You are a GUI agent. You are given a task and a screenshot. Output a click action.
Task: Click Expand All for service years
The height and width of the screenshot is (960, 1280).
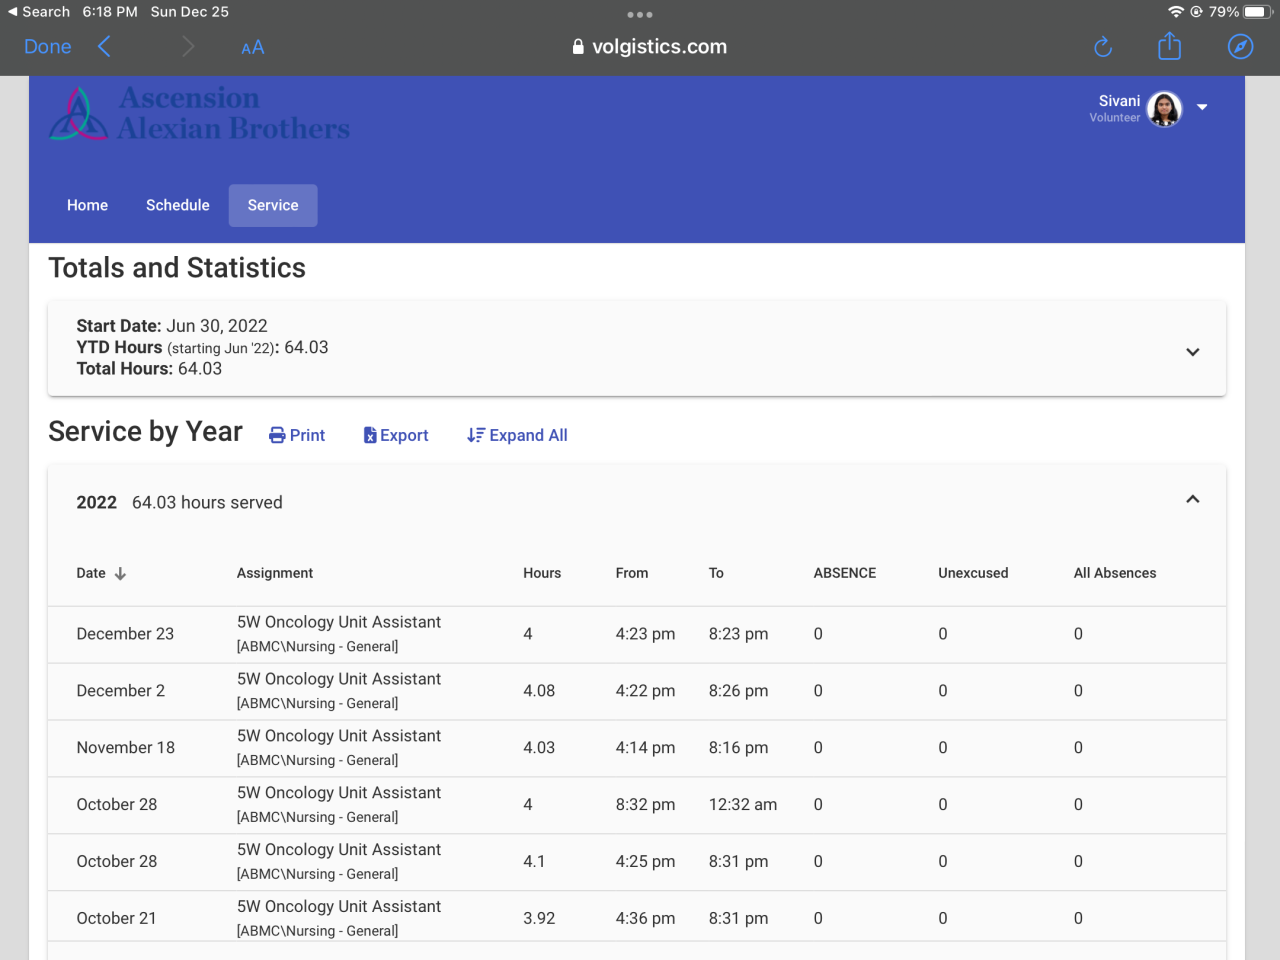[517, 435]
